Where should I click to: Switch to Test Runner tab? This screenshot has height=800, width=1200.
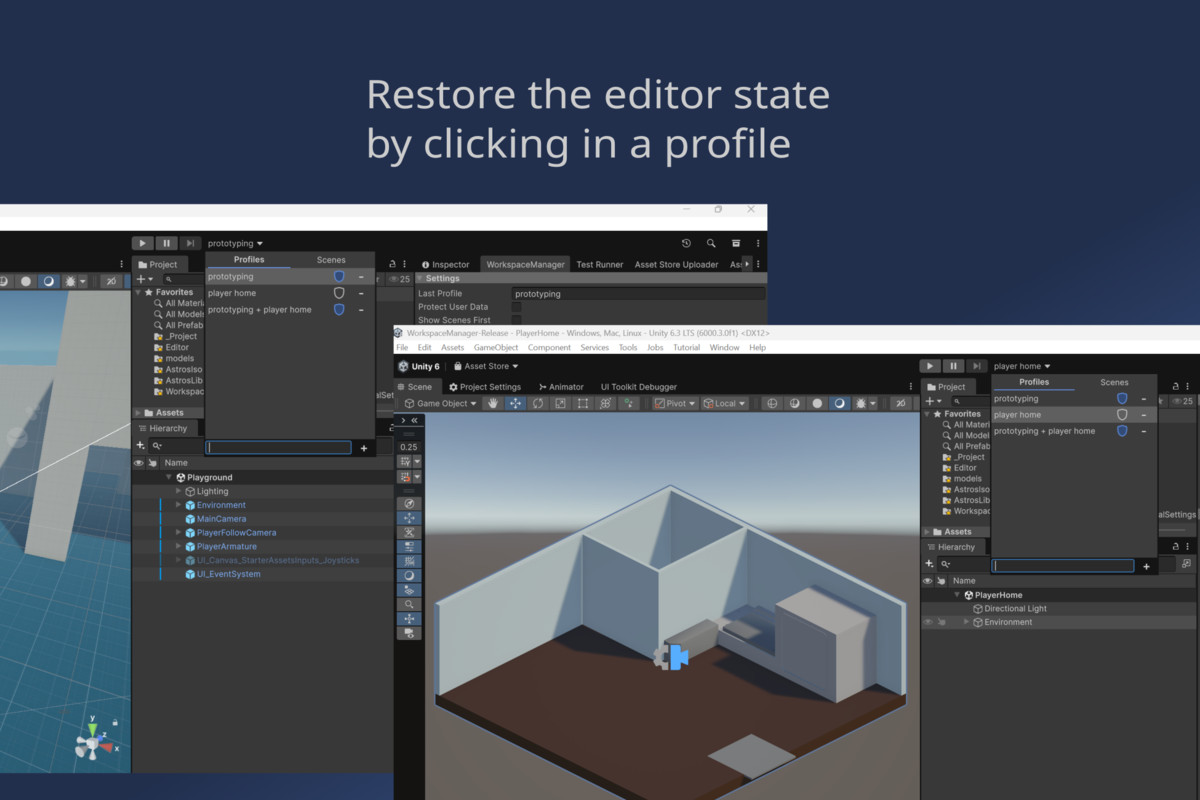[x=599, y=264]
